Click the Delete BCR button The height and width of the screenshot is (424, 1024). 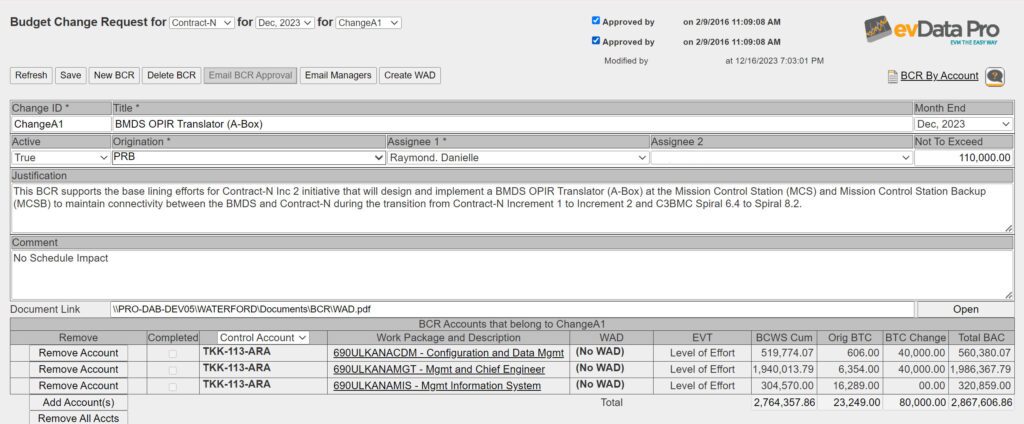click(x=171, y=75)
